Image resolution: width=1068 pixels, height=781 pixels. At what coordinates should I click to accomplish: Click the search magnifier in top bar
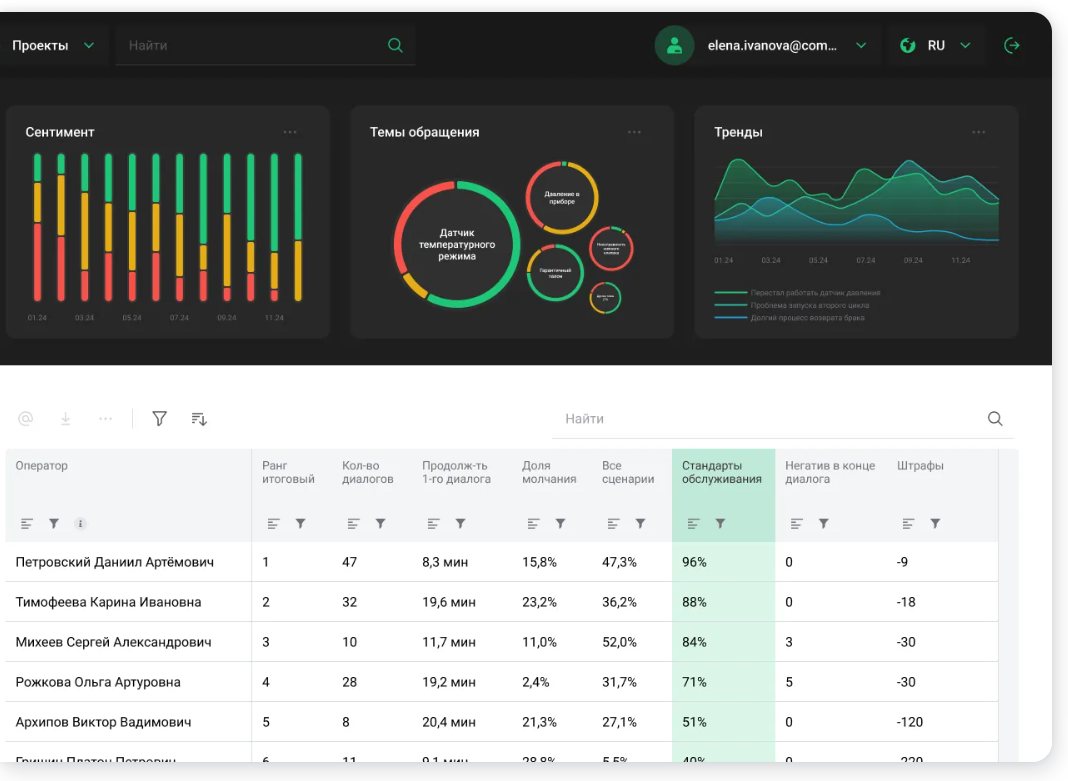pyautogui.click(x=395, y=46)
